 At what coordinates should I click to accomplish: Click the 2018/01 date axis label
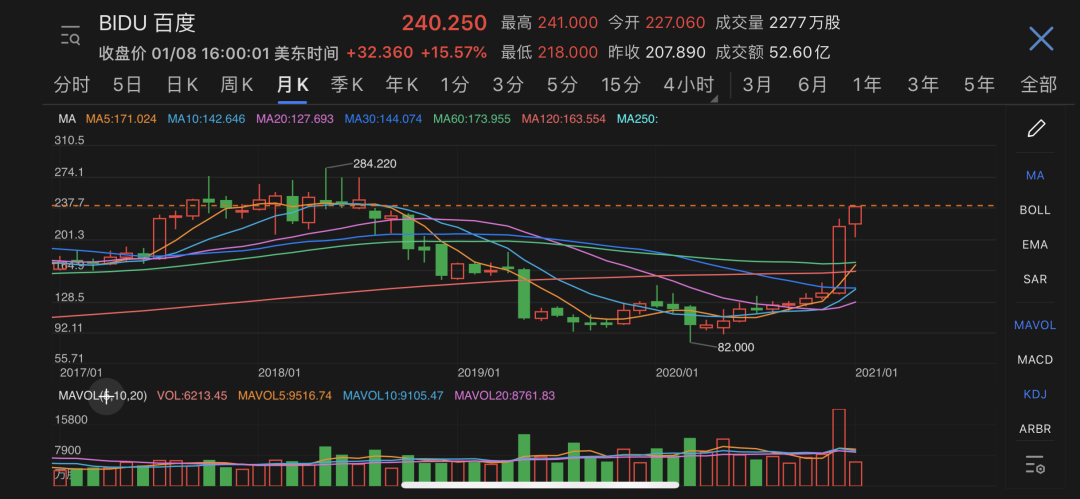click(x=278, y=372)
